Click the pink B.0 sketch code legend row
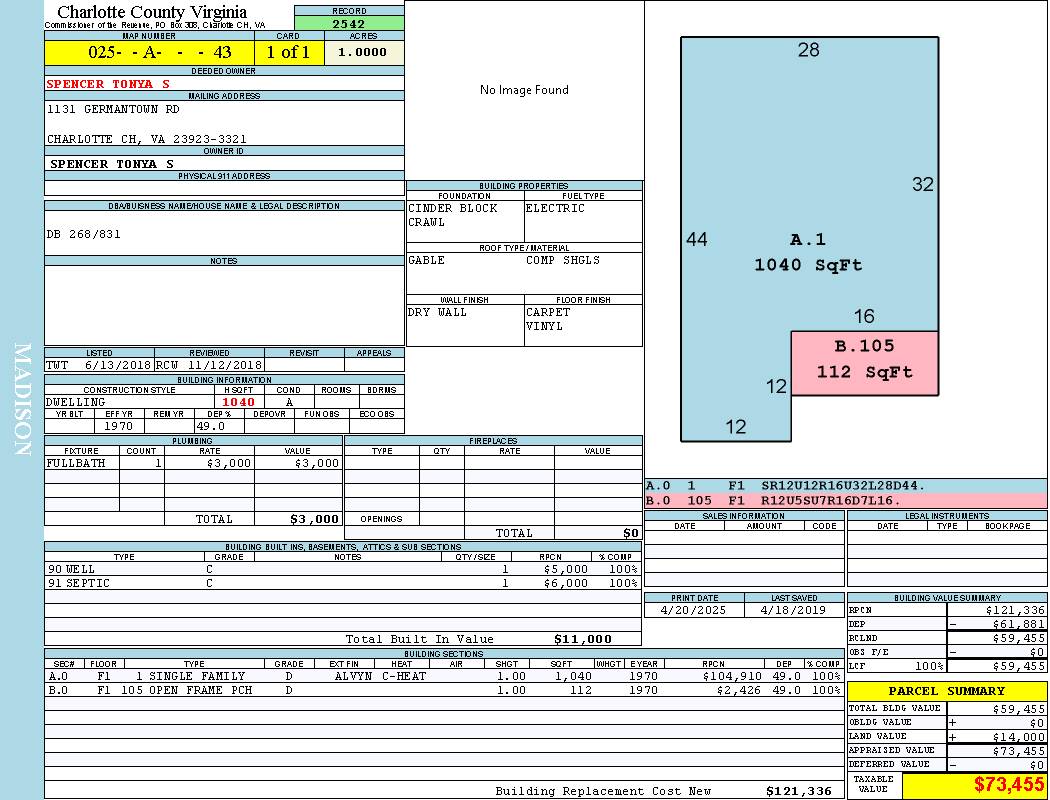 click(845, 500)
